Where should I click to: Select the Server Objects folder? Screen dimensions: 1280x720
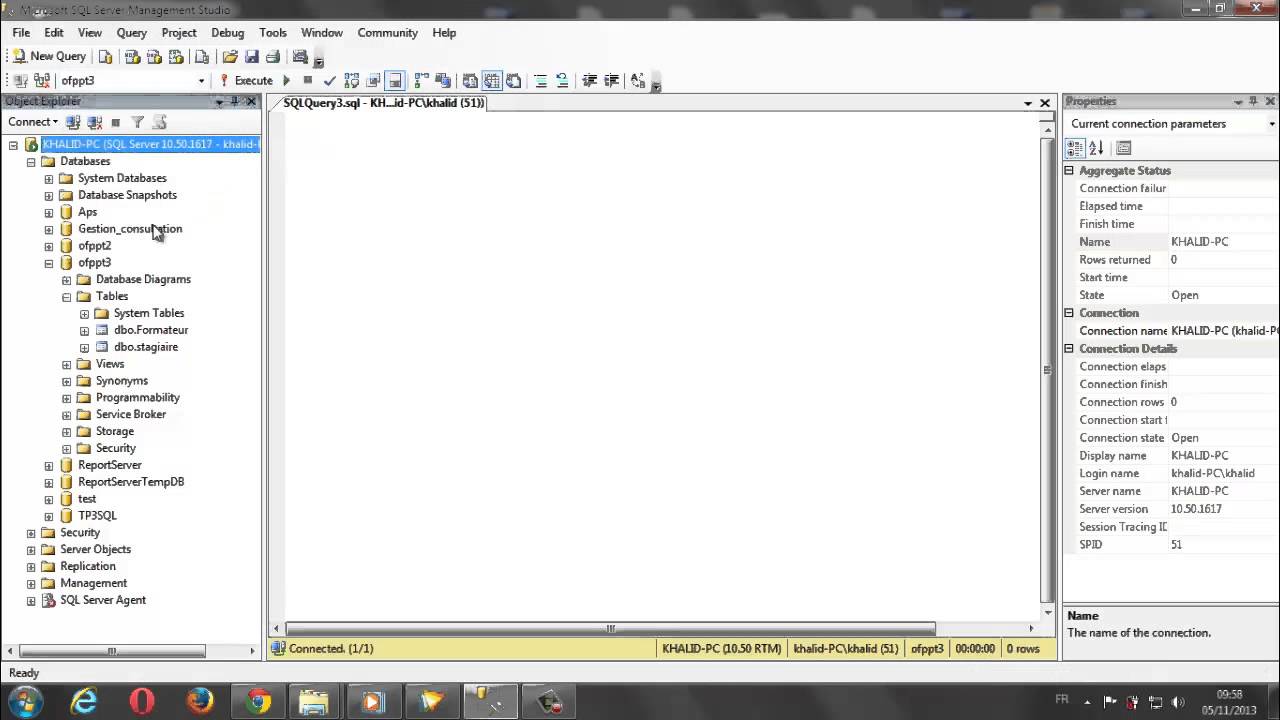(95, 549)
